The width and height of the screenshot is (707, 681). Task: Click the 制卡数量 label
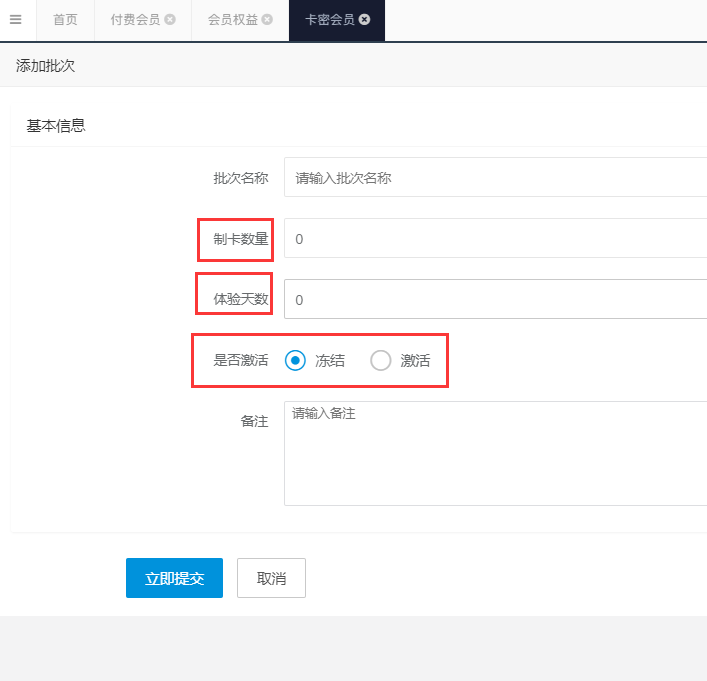241,239
